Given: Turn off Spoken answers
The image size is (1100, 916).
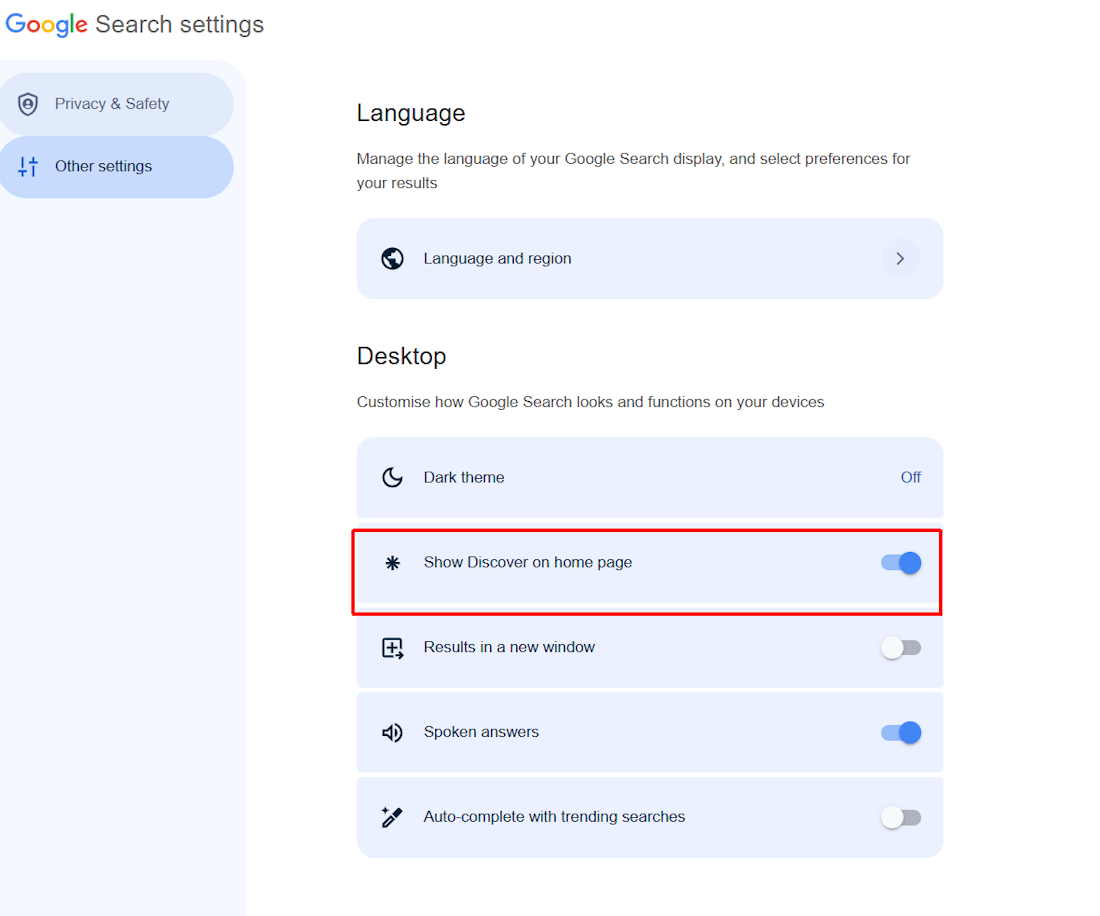Looking at the screenshot, I should tap(901, 732).
